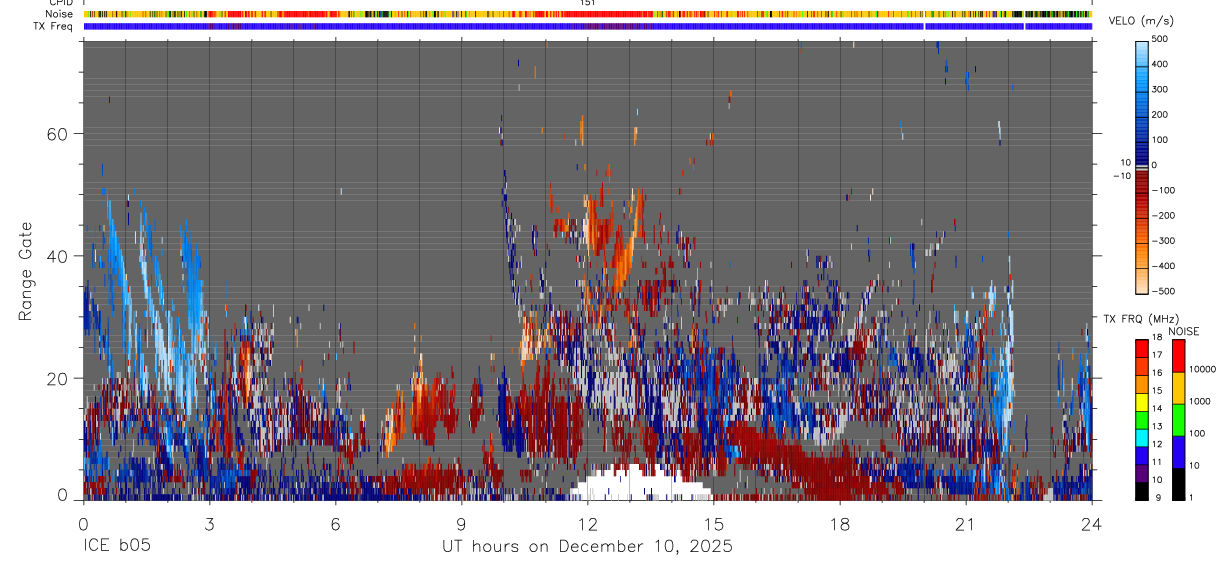
Task: Click the "Range Gate" y-axis label
Action: pyautogui.click(x=26, y=269)
